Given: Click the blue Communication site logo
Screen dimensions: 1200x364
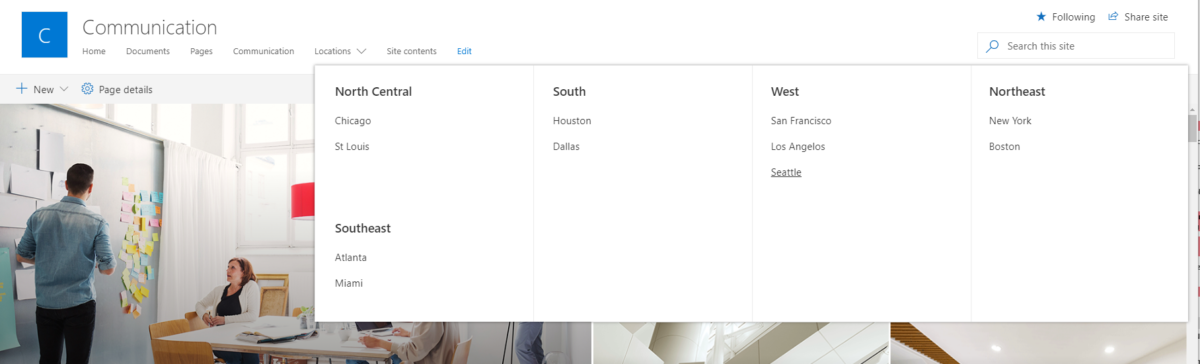Looking at the screenshot, I should tap(44, 35).
